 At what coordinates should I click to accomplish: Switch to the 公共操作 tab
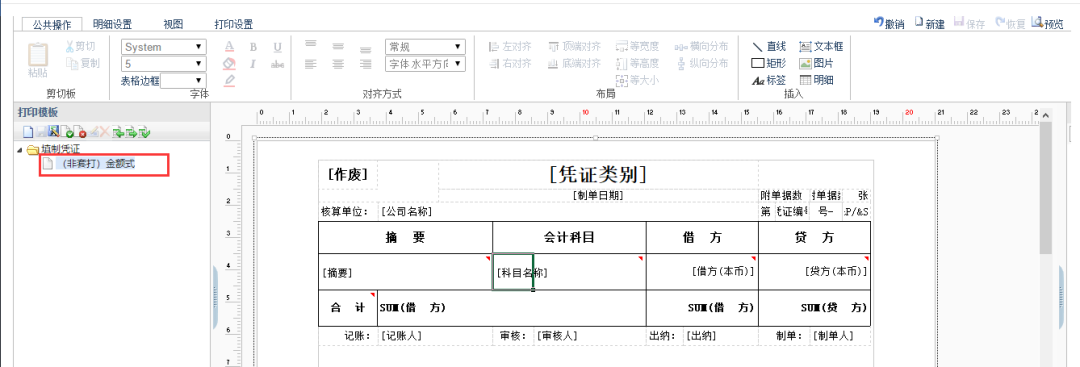(52, 24)
